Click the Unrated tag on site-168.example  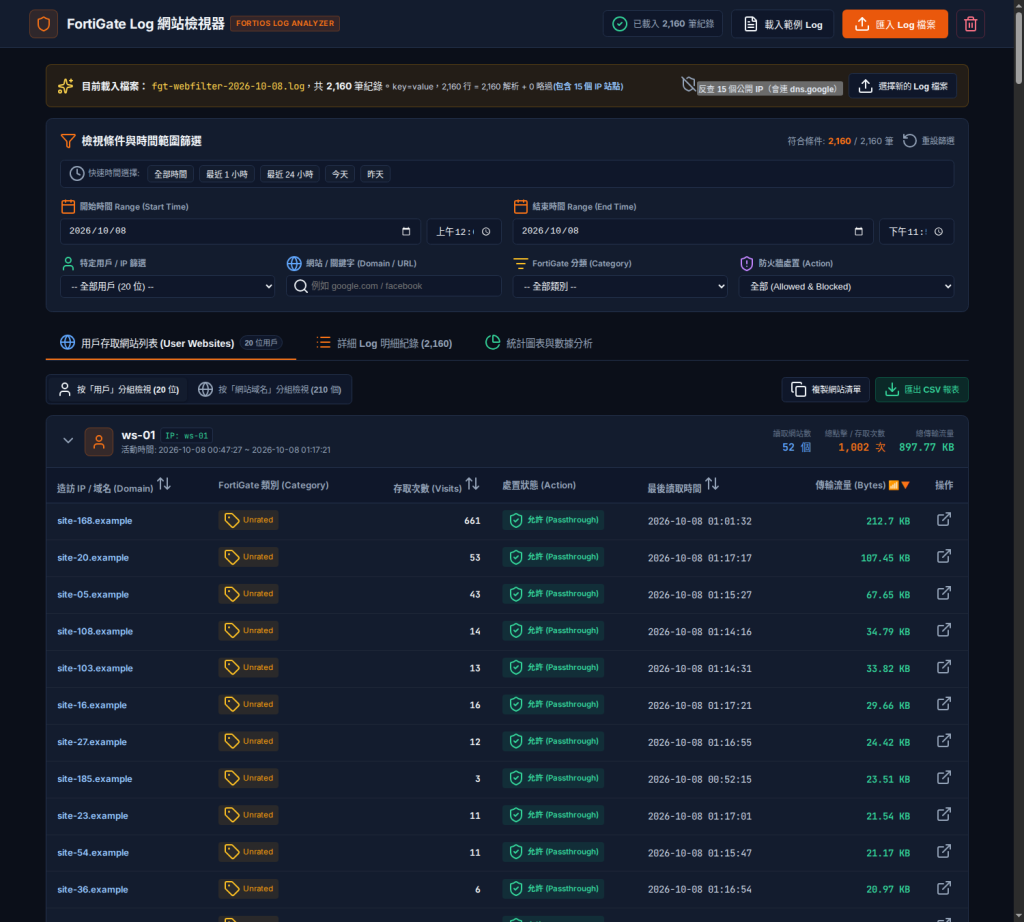click(x=248, y=520)
